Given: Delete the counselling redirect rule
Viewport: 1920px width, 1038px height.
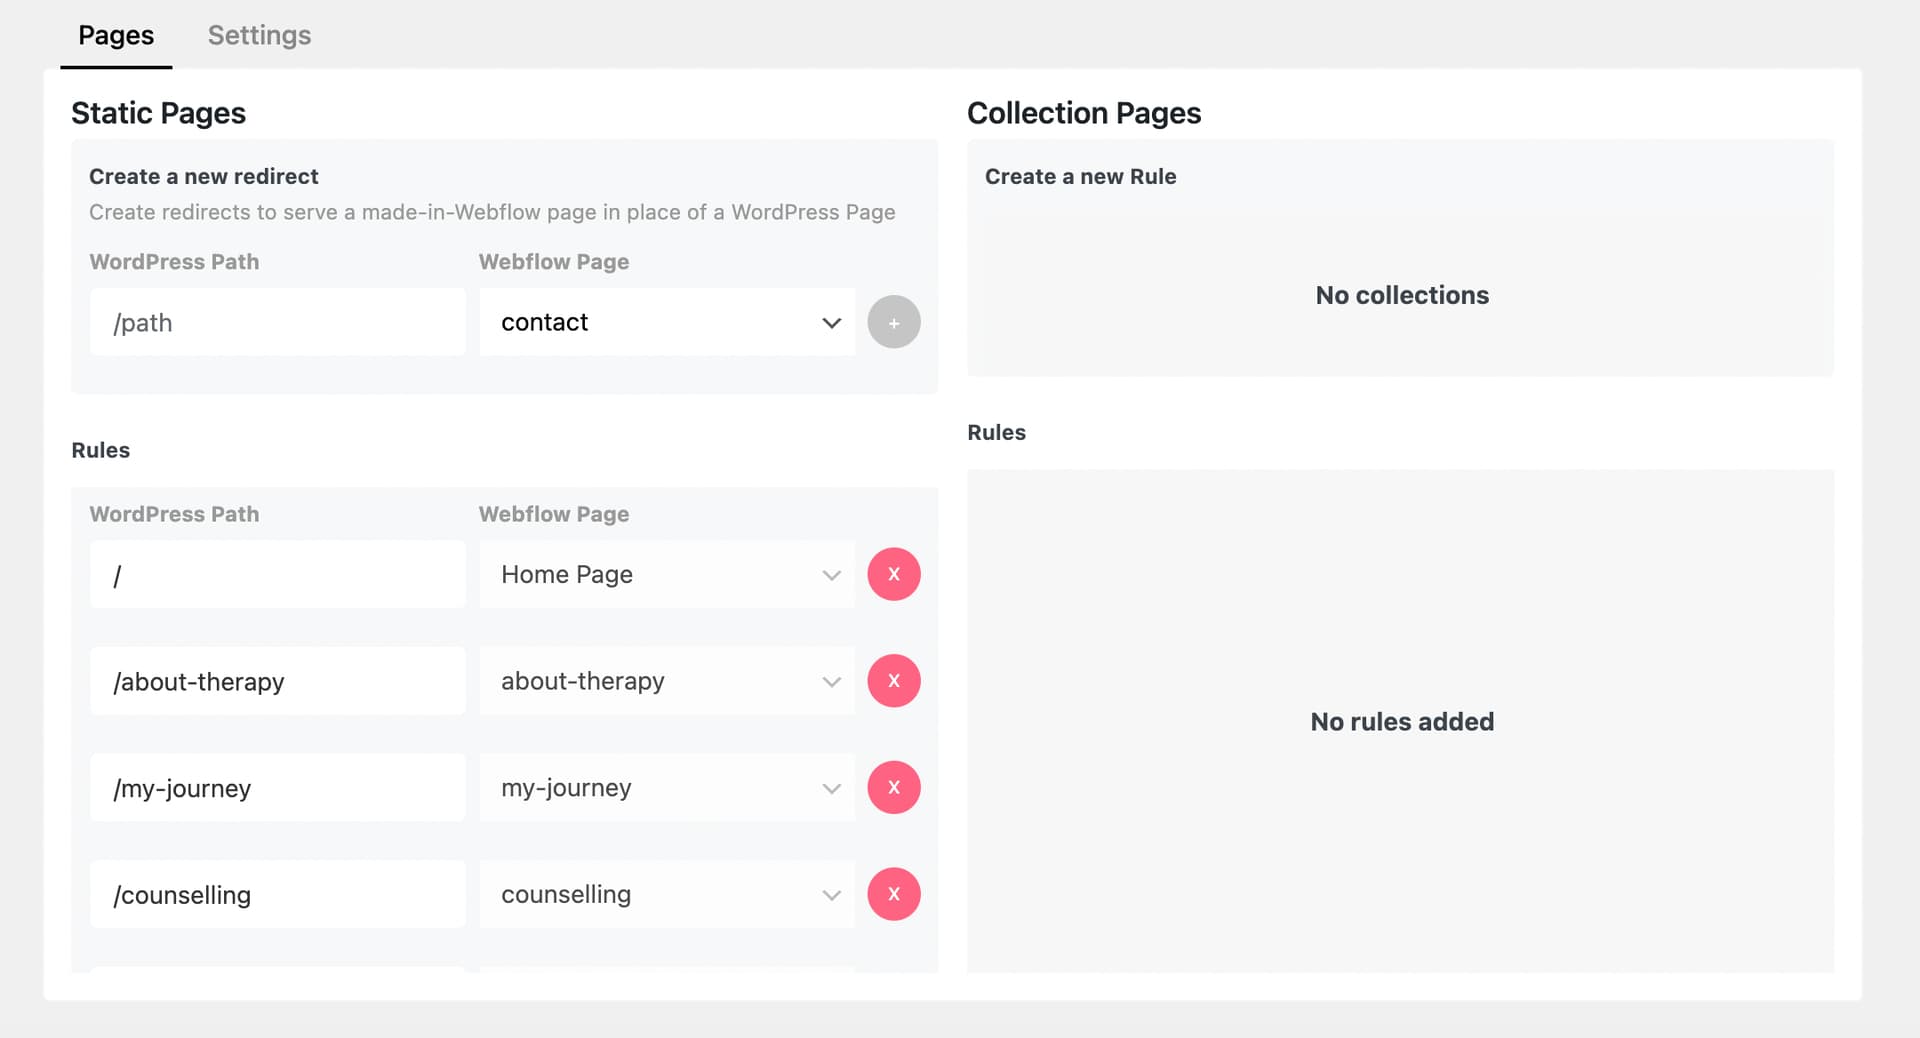Looking at the screenshot, I should [x=894, y=894].
